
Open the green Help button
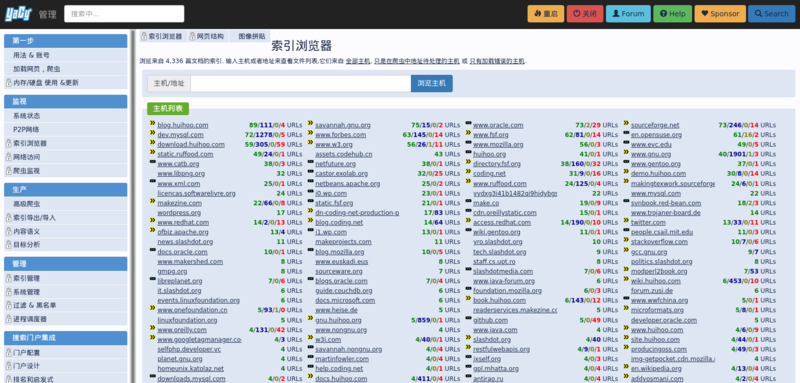click(x=672, y=14)
